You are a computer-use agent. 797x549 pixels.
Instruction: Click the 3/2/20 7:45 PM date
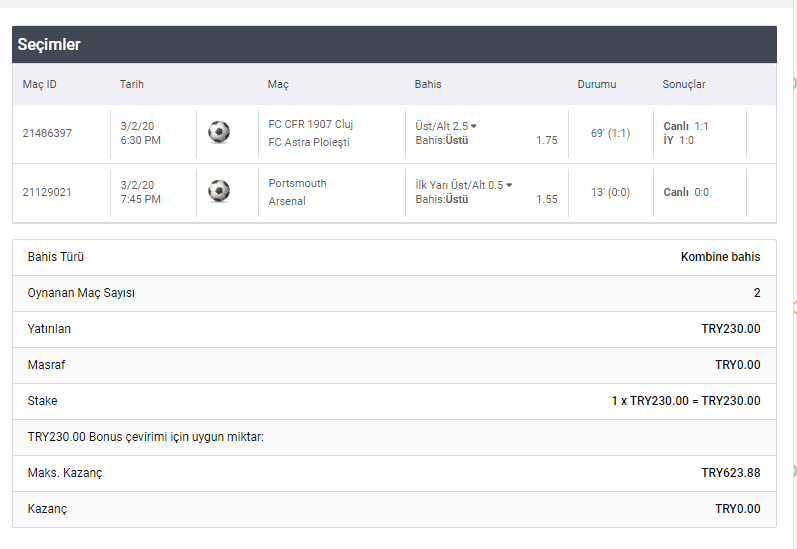(x=140, y=192)
